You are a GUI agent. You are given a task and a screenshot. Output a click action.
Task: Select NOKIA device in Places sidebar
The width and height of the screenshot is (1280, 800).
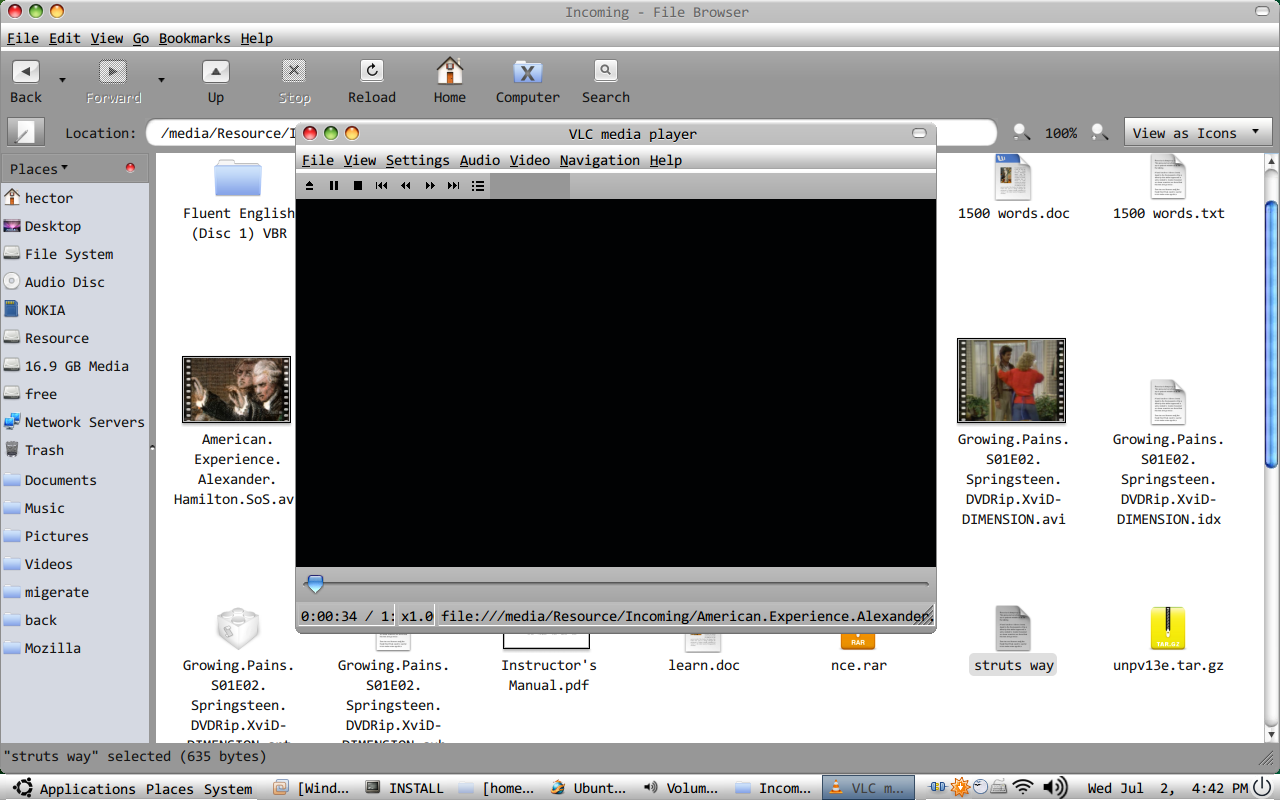tap(75, 310)
